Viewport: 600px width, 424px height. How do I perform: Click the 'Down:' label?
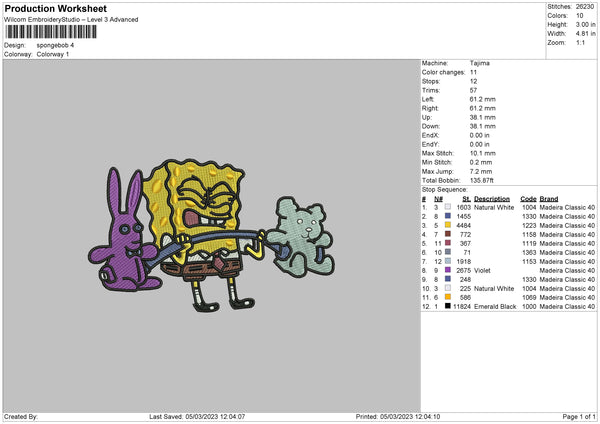pos(430,126)
